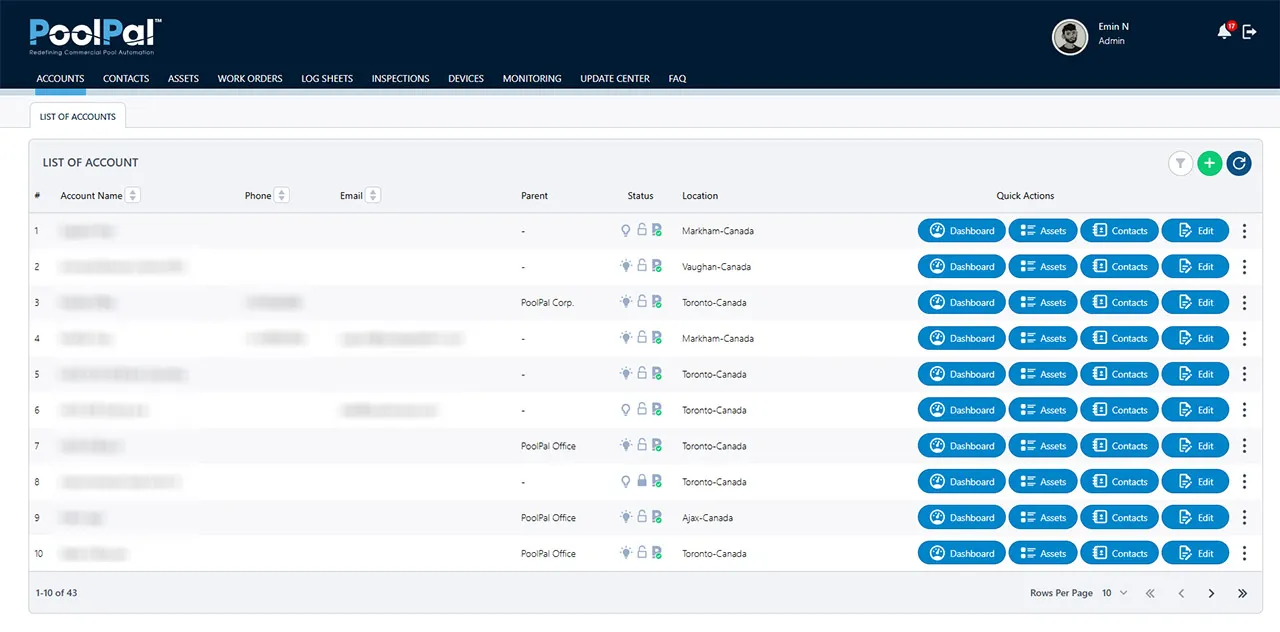The width and height of the screenshot is (1280, 632).
Task: Refresh the account list
Action: tap(1239, 163)
